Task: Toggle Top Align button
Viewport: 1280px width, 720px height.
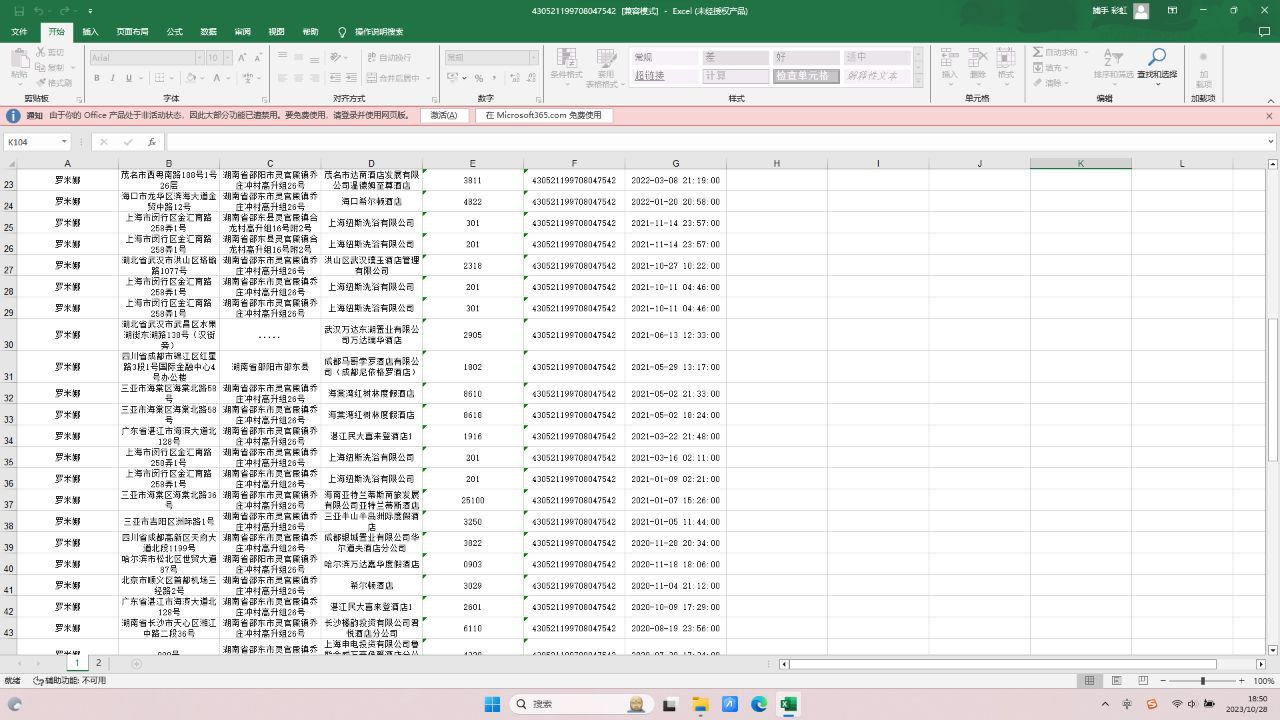Action: tap(283, 57)
